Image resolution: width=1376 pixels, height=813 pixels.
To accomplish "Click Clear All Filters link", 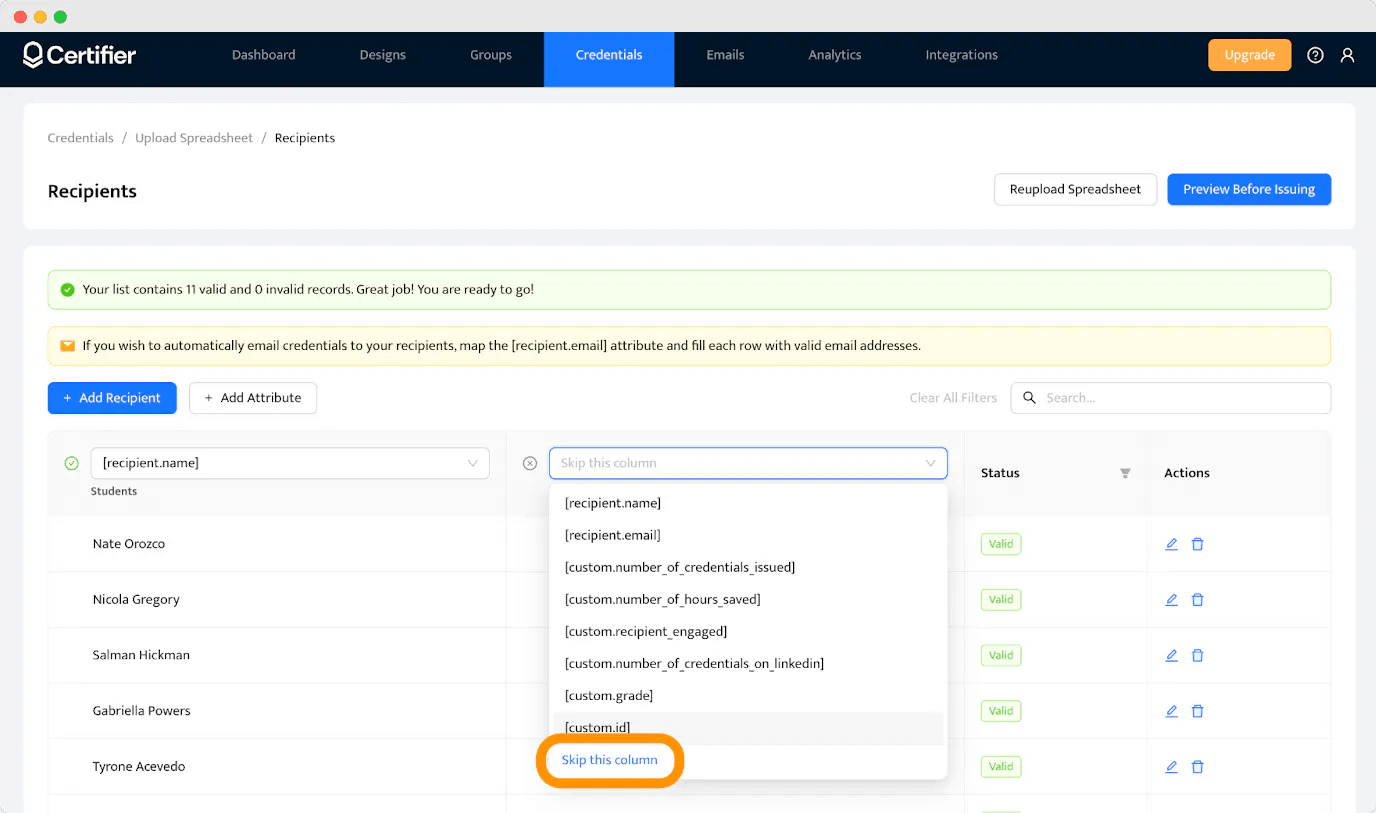I will [x=953, y=398].
